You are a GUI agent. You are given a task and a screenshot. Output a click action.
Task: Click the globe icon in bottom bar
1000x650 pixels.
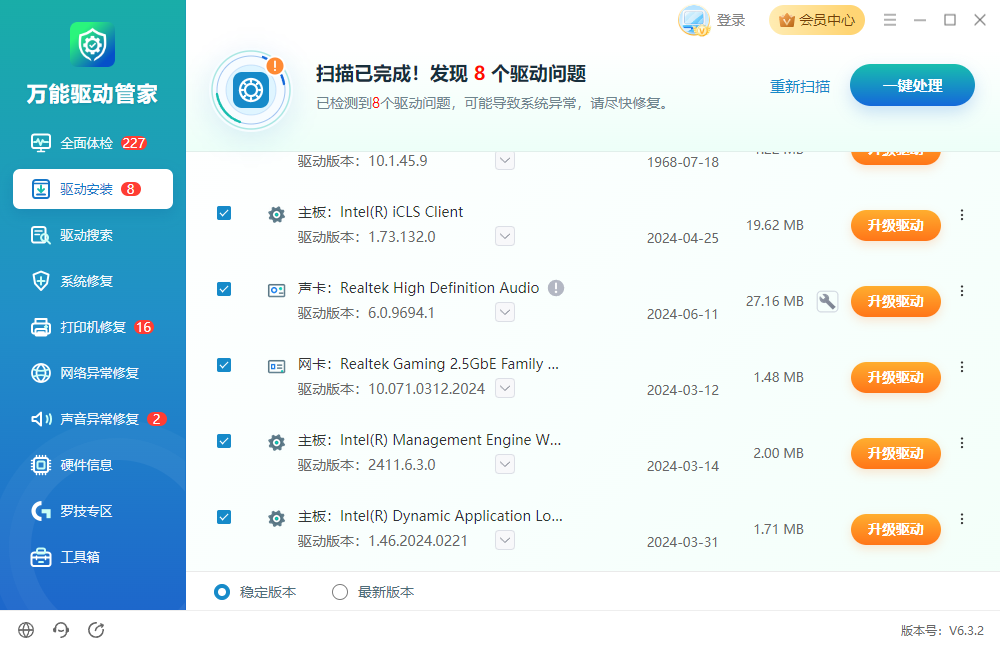(26, 630)
